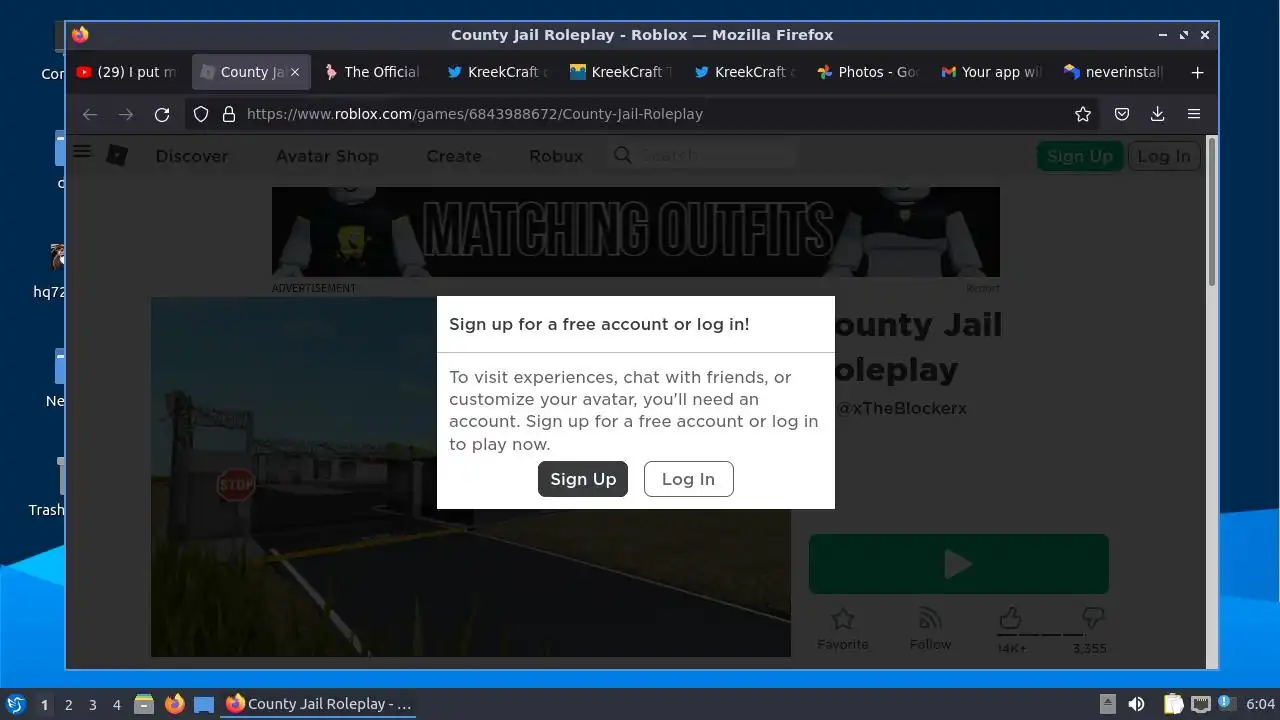Bookmark this page with star icon

pos(1083,114)
